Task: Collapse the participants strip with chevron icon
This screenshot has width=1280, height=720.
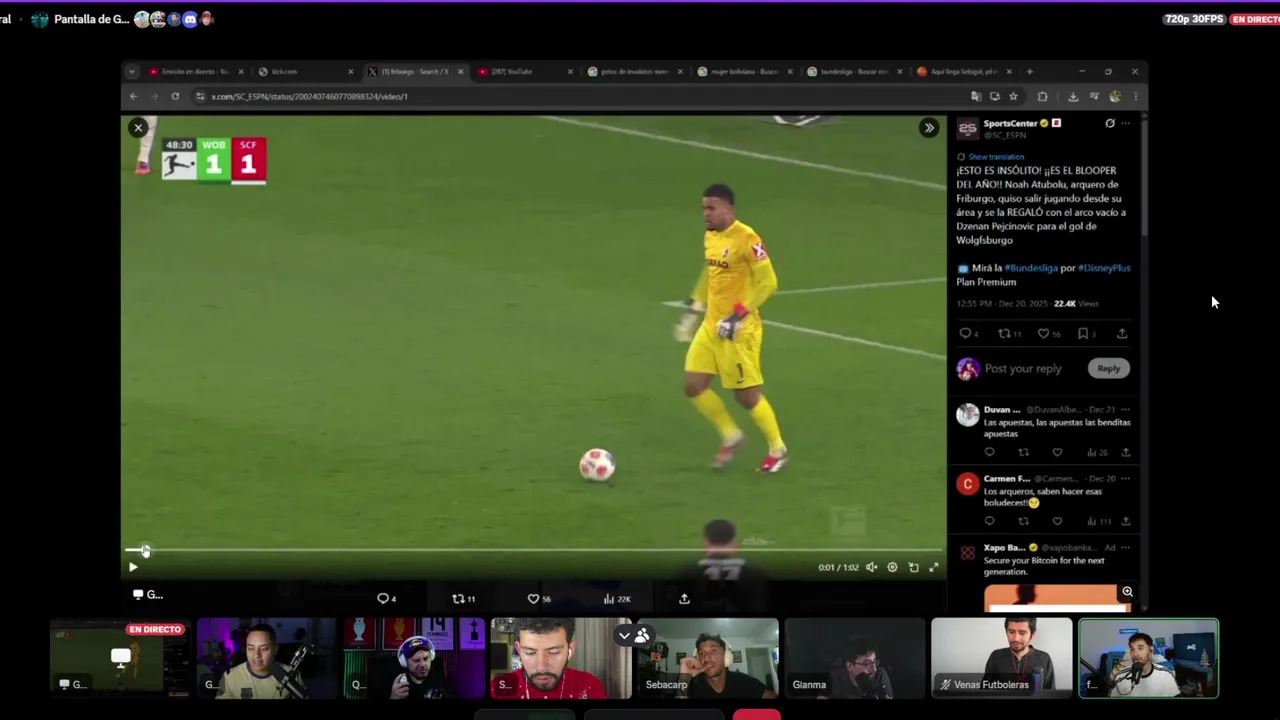Action: pos(624,635)
